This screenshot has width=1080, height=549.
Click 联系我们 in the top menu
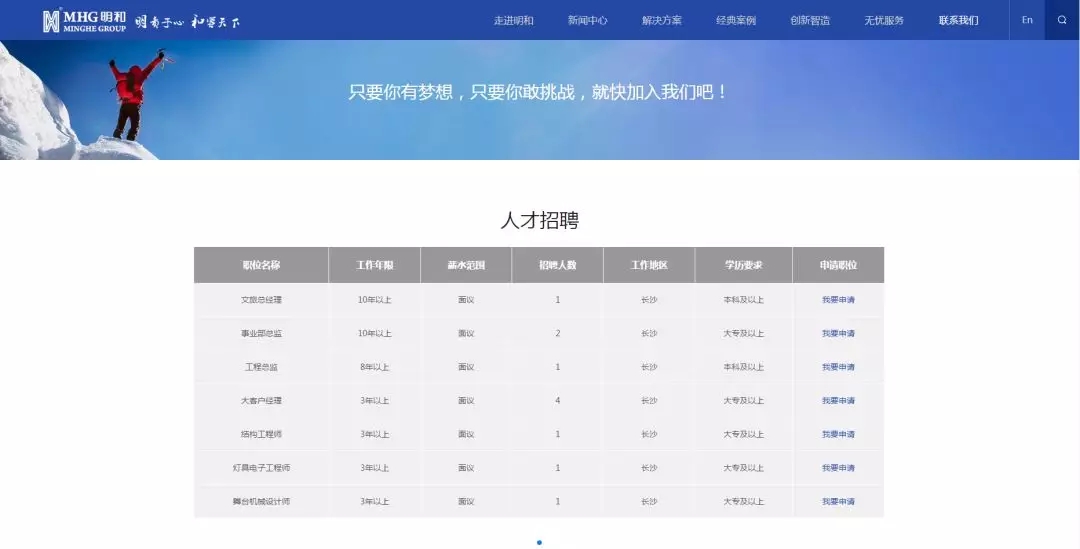click(x=958, y=20)
